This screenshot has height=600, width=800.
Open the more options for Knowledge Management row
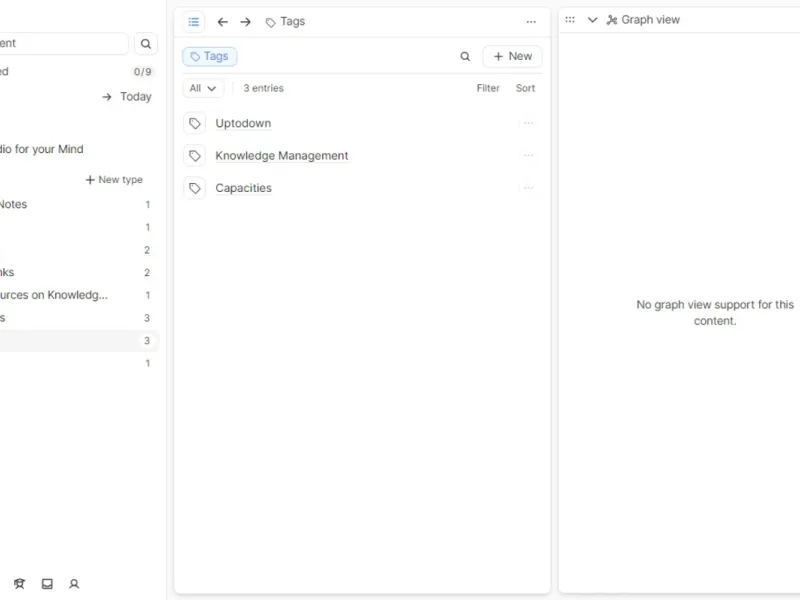click(529, 155)
